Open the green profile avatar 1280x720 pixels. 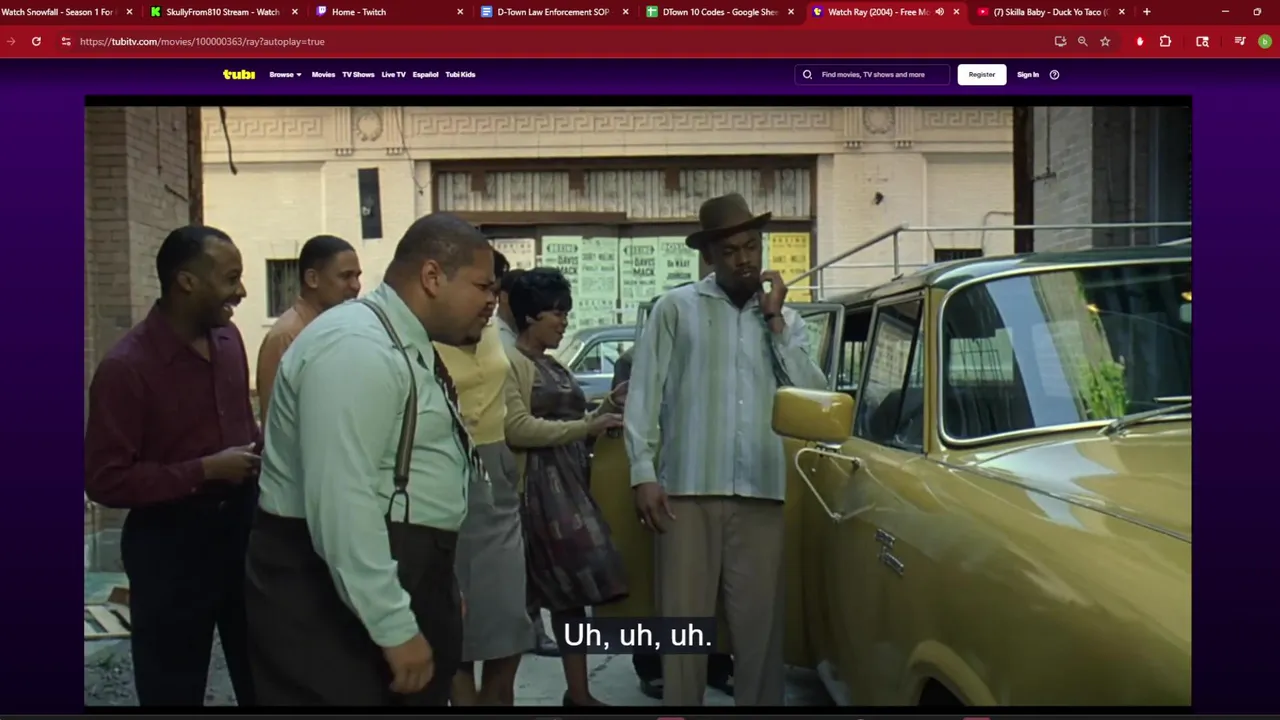point(1265,41)
